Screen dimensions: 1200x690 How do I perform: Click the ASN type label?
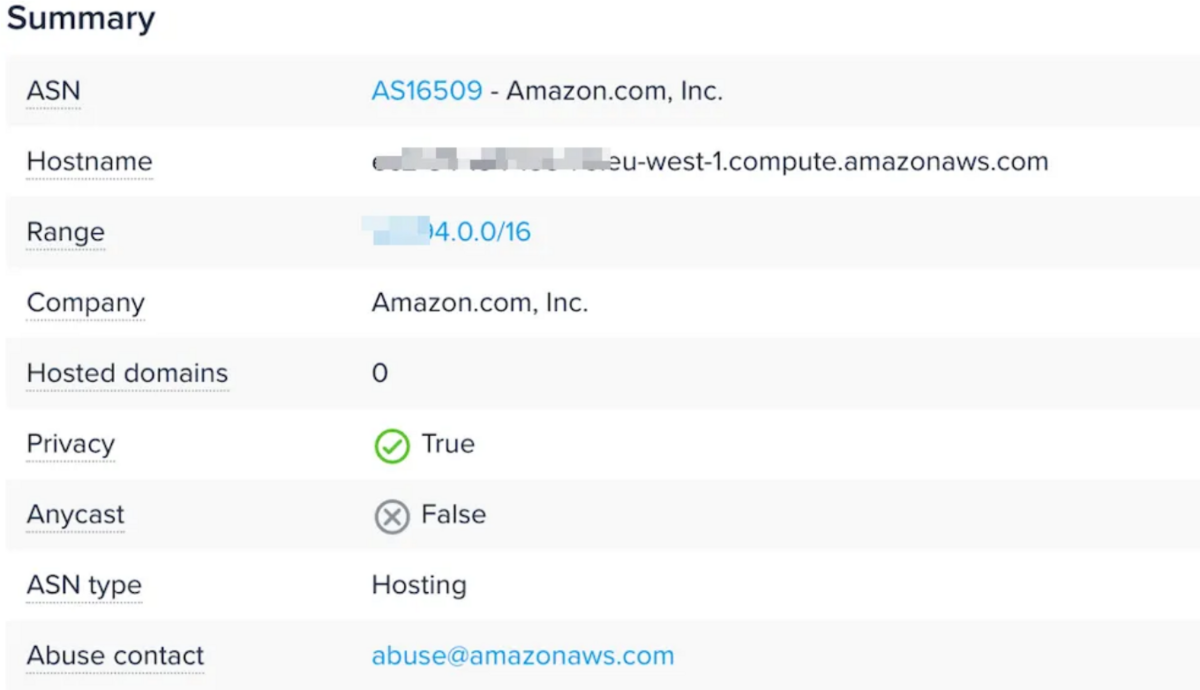(x=84, y=586)
